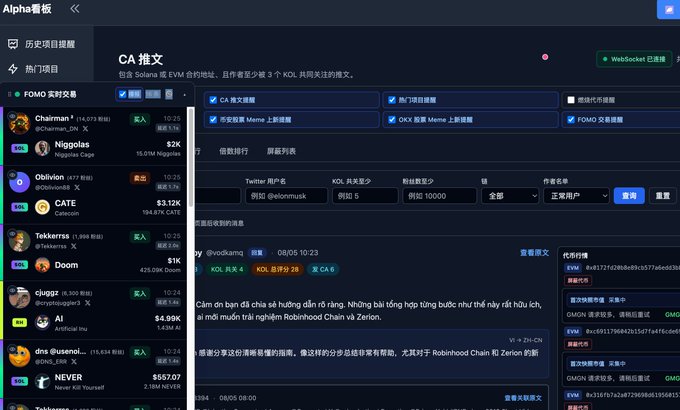Click SOL chain badge beside NEVER
Image resolution: width=680 pixels, height=410 pixels.
20,381
